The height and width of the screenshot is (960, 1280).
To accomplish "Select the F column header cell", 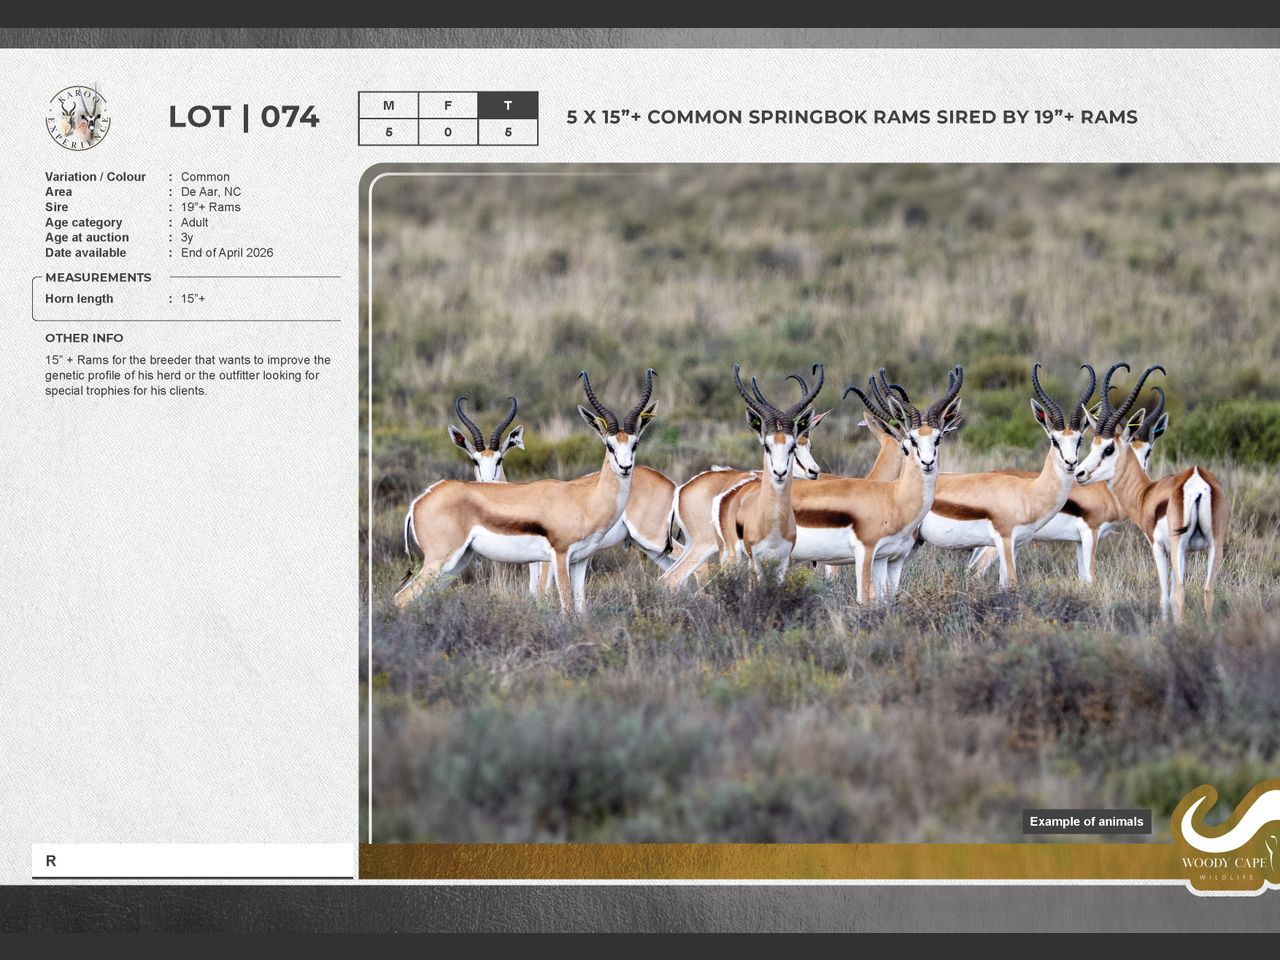I will coord(448,106).
